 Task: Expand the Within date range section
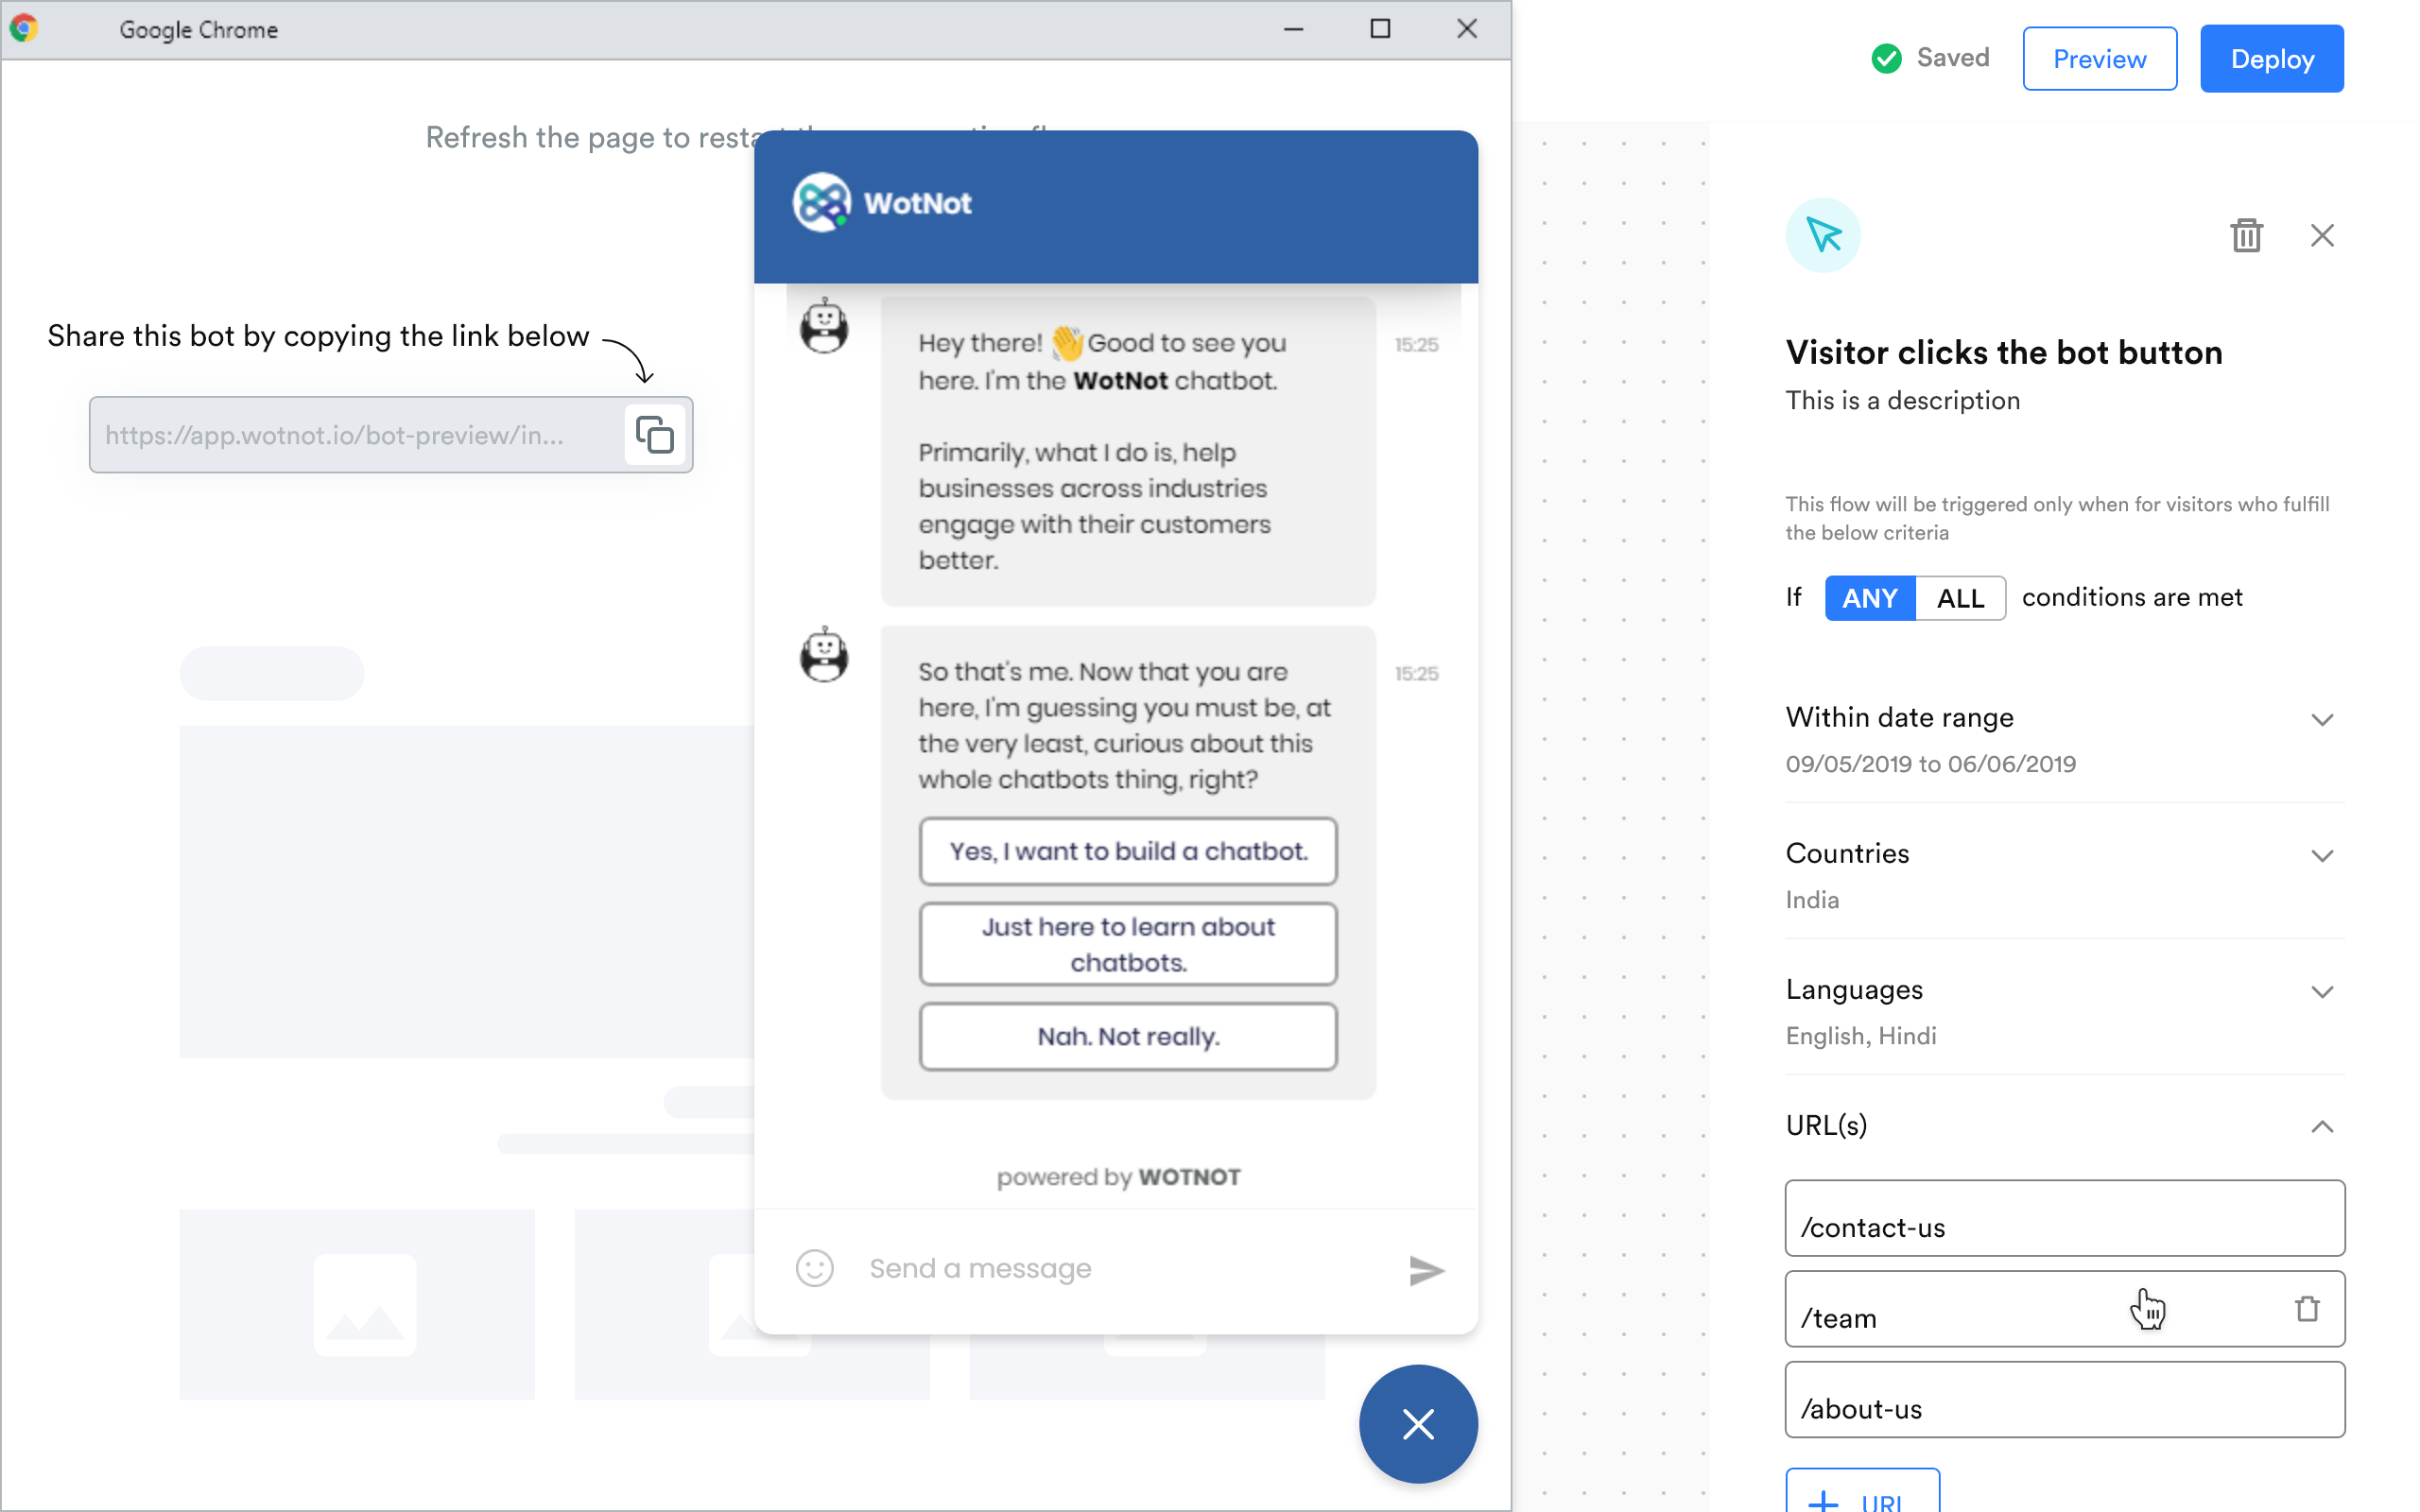point(2322,719)
